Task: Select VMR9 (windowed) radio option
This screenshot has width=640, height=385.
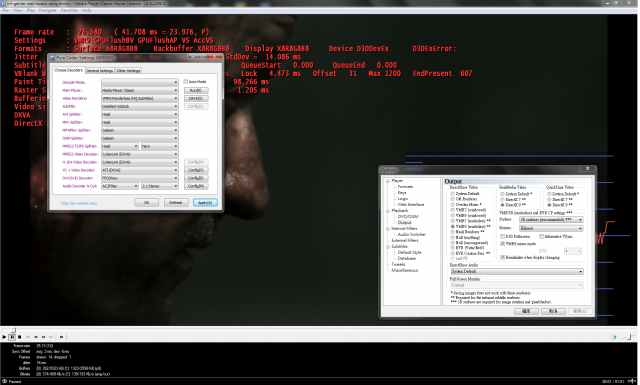Action: click(x=453, y=215)
